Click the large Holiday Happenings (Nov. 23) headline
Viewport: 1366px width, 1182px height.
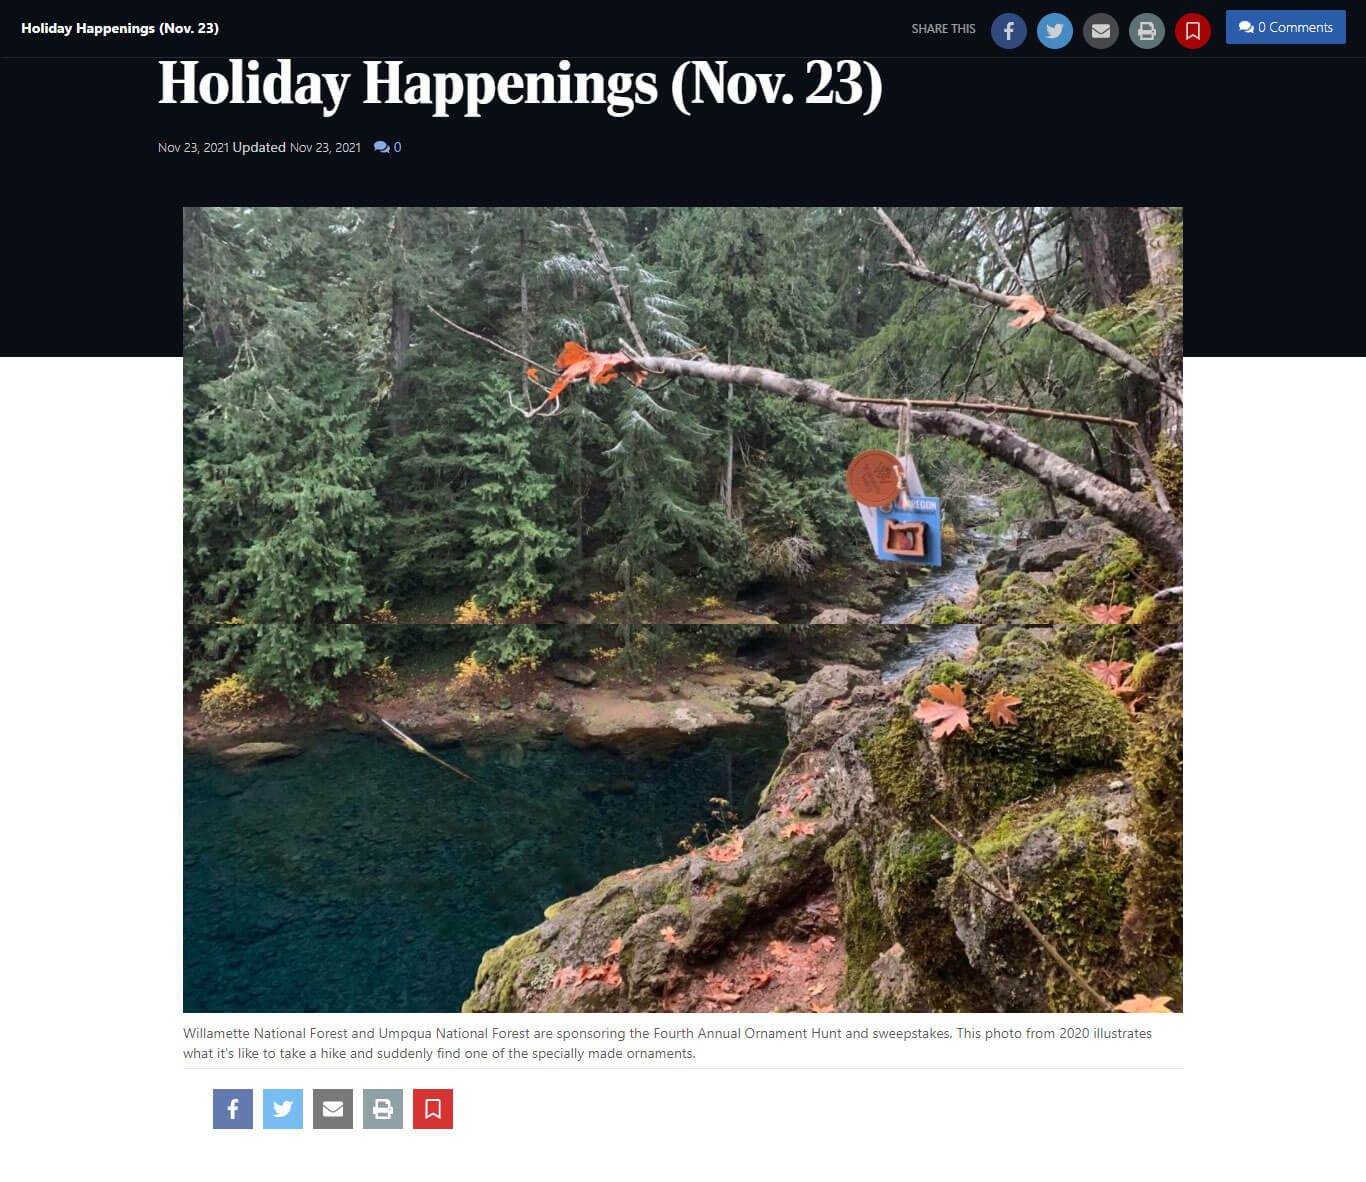[x=520, y=84]
